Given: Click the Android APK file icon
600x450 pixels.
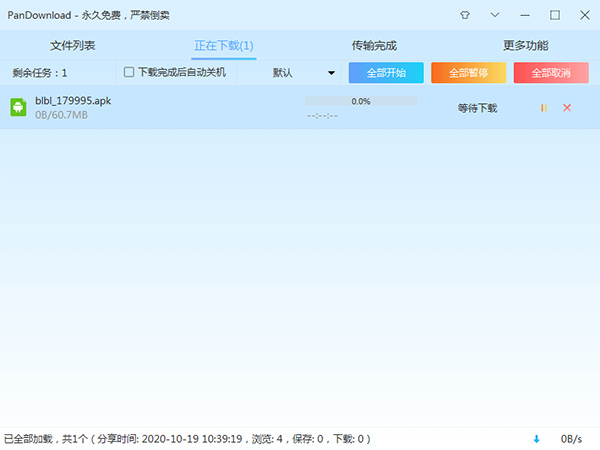Looking at the screenshot, I should (18, 107).
